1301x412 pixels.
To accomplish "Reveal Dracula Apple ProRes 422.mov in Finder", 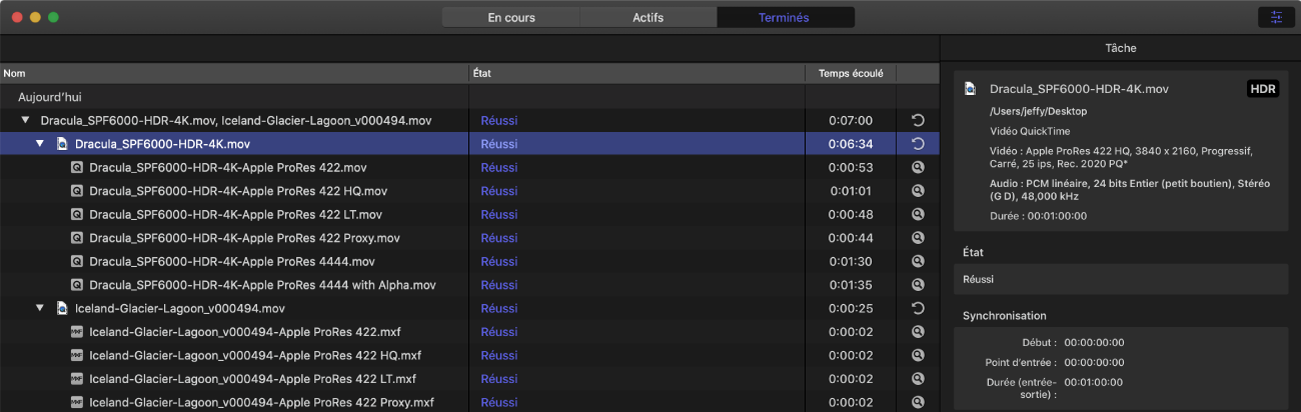I will (x=918, y=167).
